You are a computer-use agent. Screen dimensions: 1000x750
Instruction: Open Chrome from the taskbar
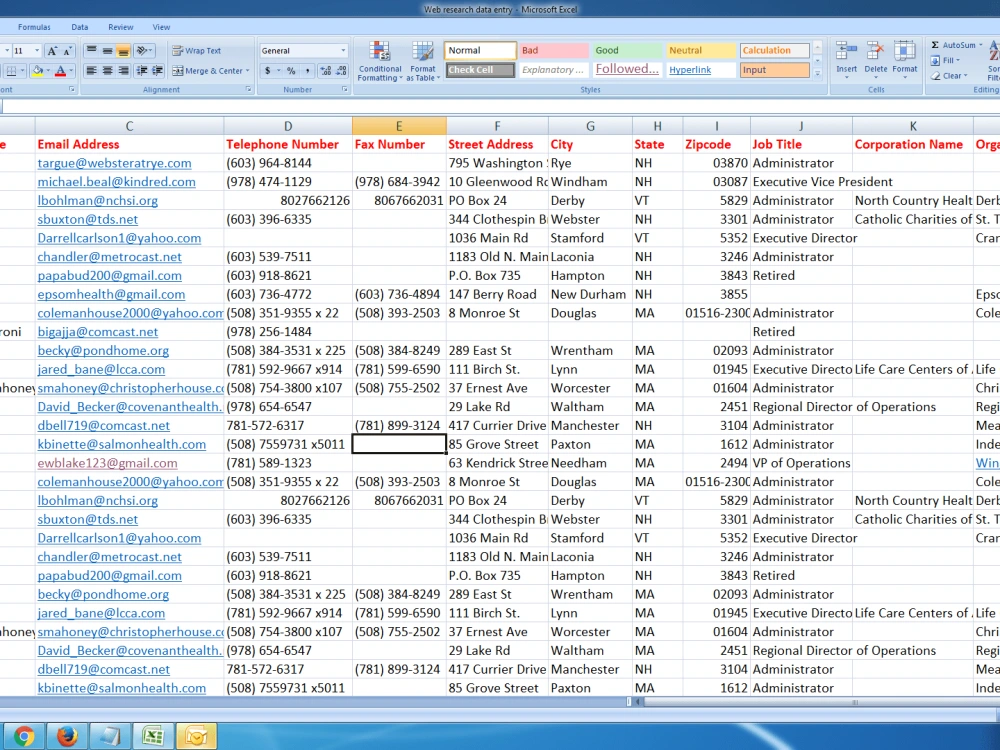coord(24,737)
